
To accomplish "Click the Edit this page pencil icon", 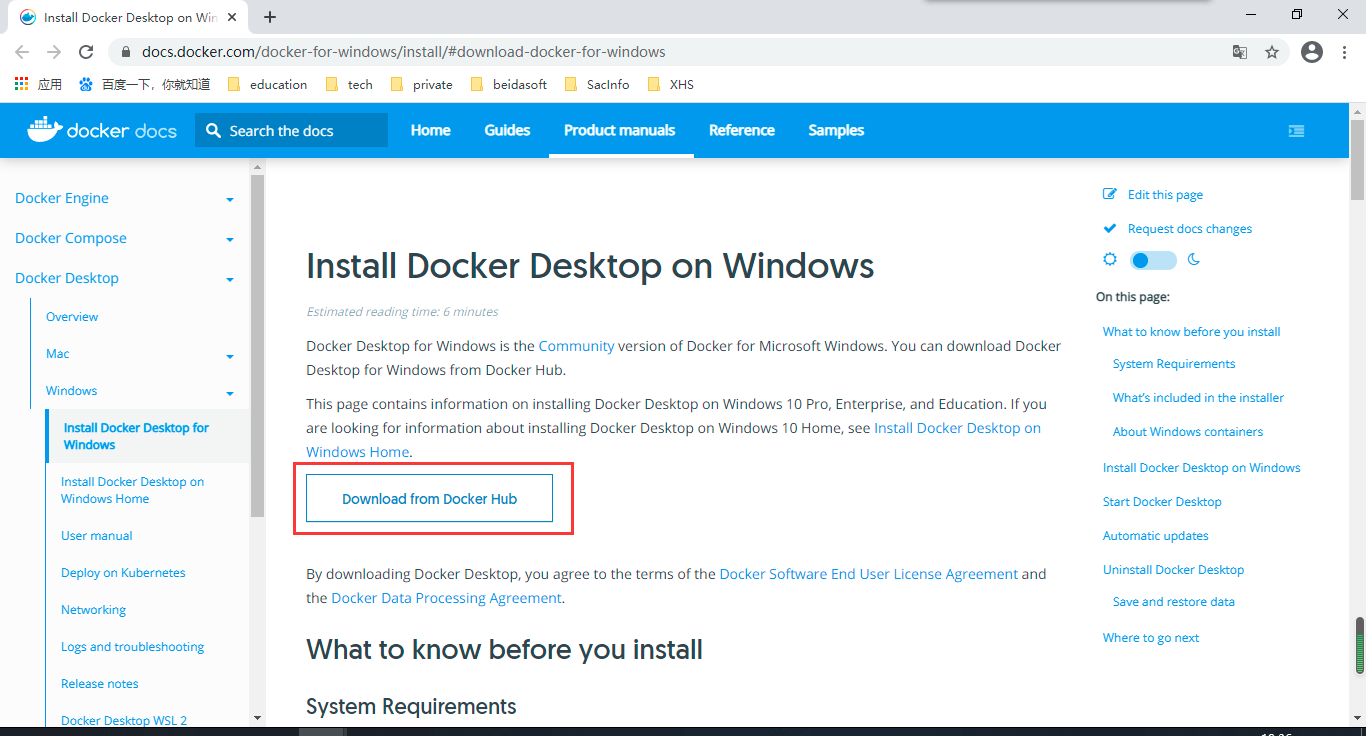I will (1109, 194).
